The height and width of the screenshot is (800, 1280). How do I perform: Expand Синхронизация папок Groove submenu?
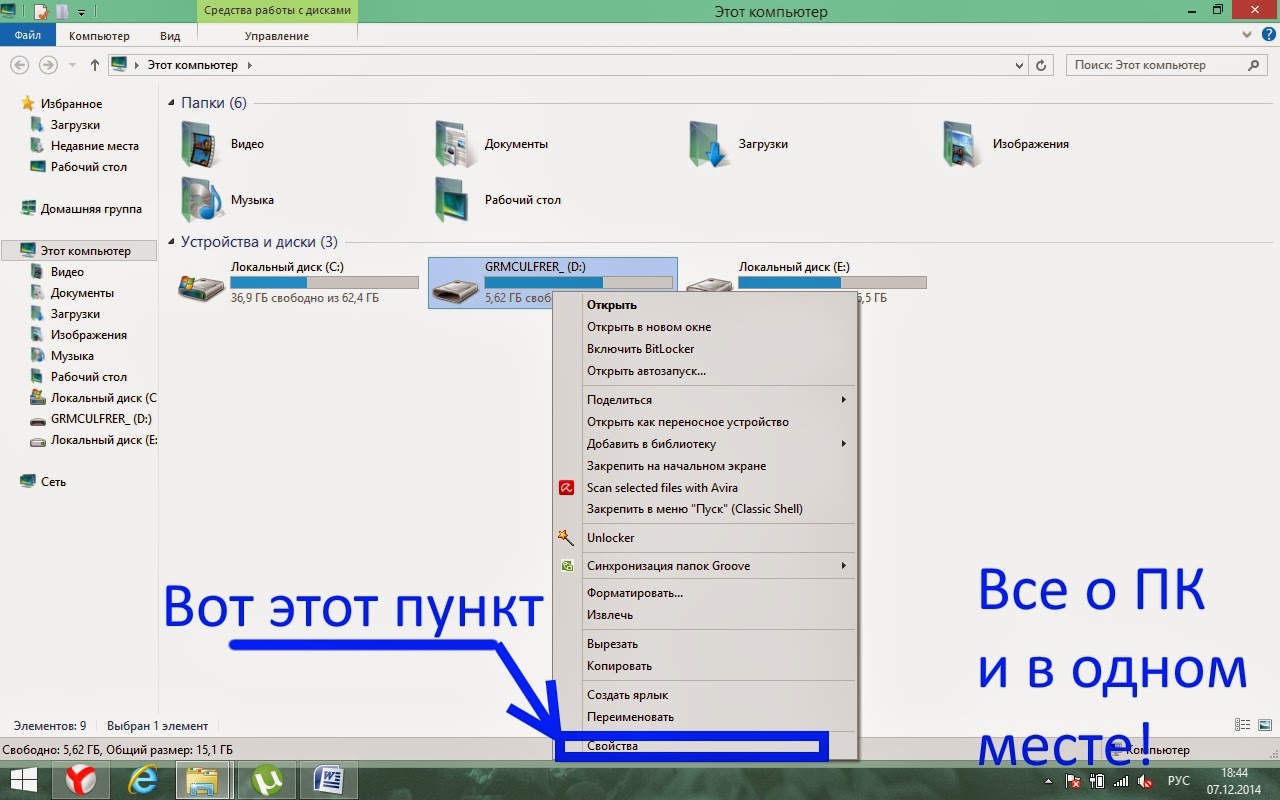pos(843,566)
